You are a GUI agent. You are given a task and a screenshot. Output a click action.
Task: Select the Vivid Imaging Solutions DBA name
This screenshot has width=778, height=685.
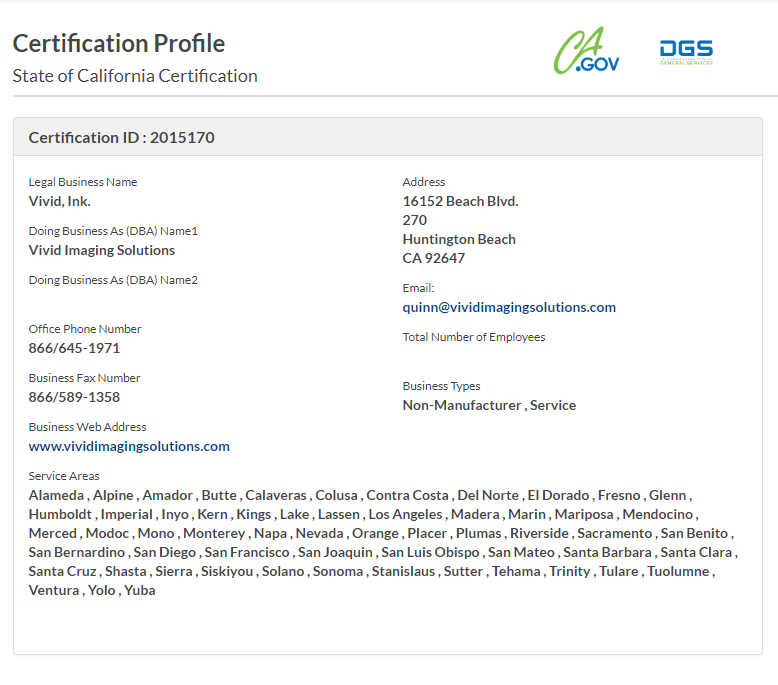click(102, 250)
